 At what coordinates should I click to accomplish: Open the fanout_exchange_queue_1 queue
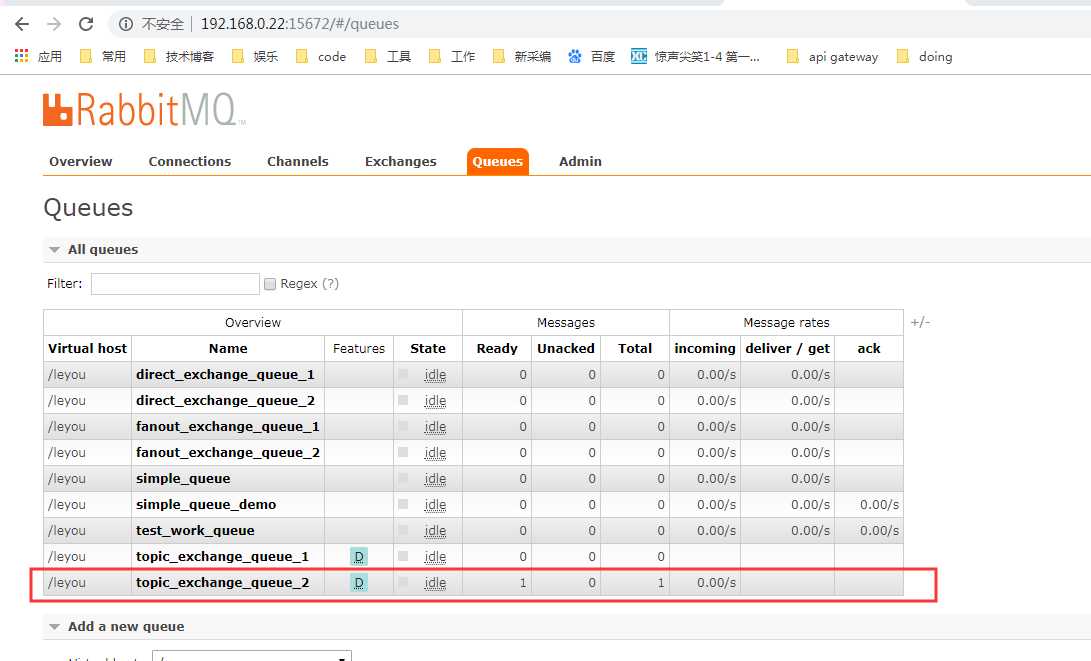227,427
